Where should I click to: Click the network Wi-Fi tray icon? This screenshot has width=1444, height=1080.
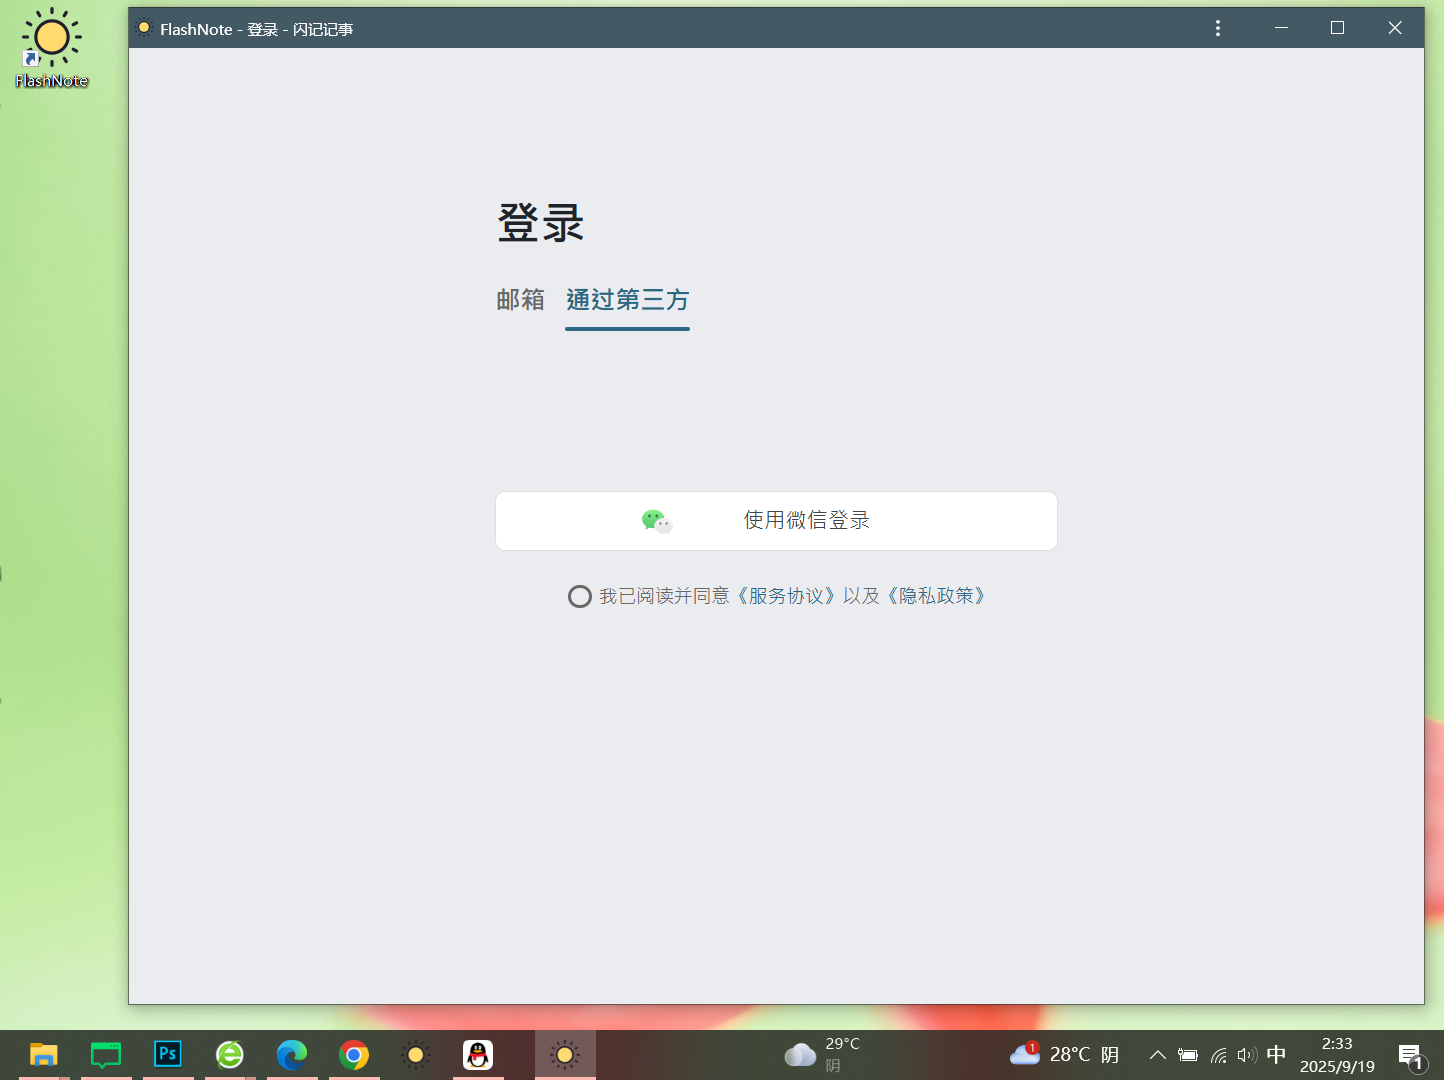tap(1218, 1055)
